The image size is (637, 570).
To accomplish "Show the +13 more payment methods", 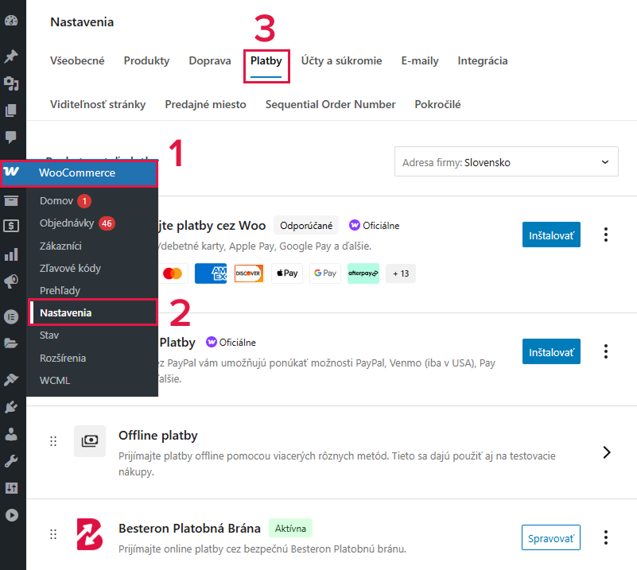I will (x=401, y=273).
